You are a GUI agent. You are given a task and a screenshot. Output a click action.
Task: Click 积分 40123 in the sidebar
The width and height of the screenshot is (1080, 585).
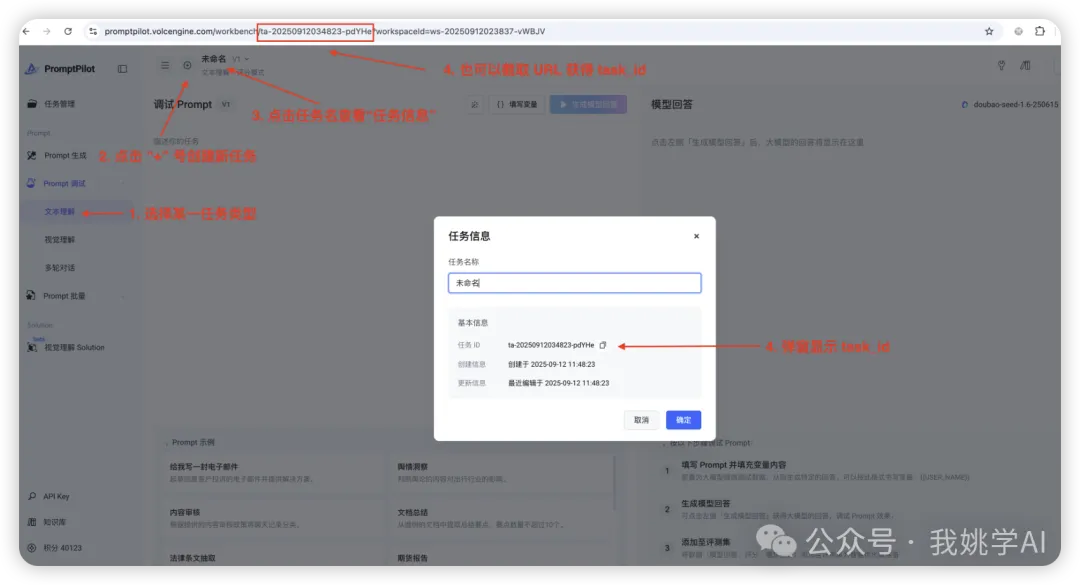62,548
